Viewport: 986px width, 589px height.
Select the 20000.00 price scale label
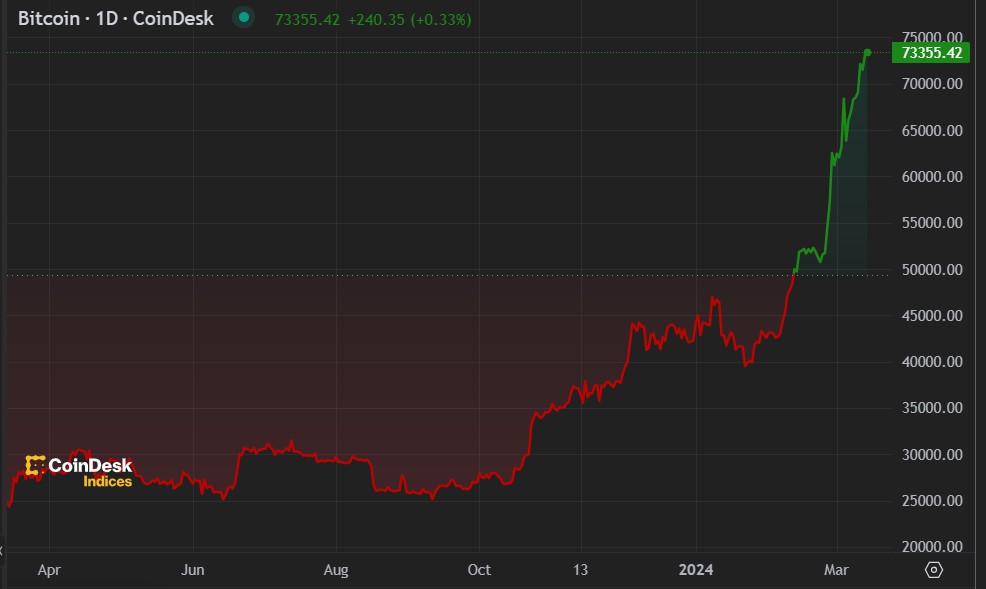(932, 547)
